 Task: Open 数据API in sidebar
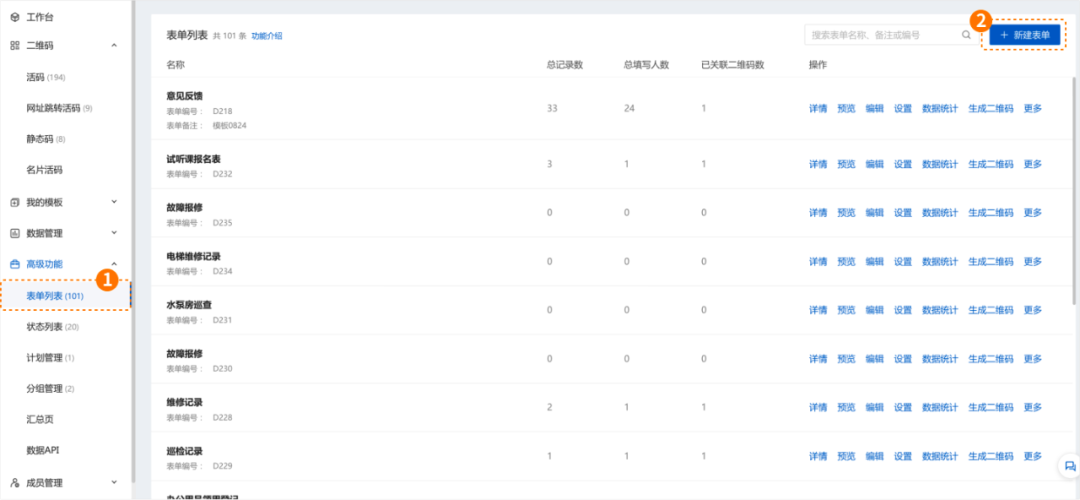pyautogui.click(x=43, y=450)
